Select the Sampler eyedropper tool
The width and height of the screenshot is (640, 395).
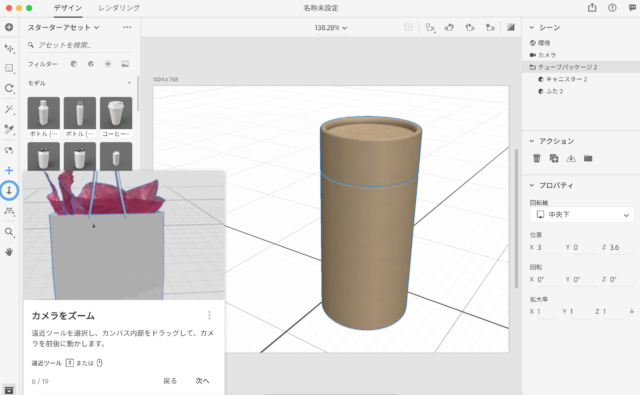(9, 129)
